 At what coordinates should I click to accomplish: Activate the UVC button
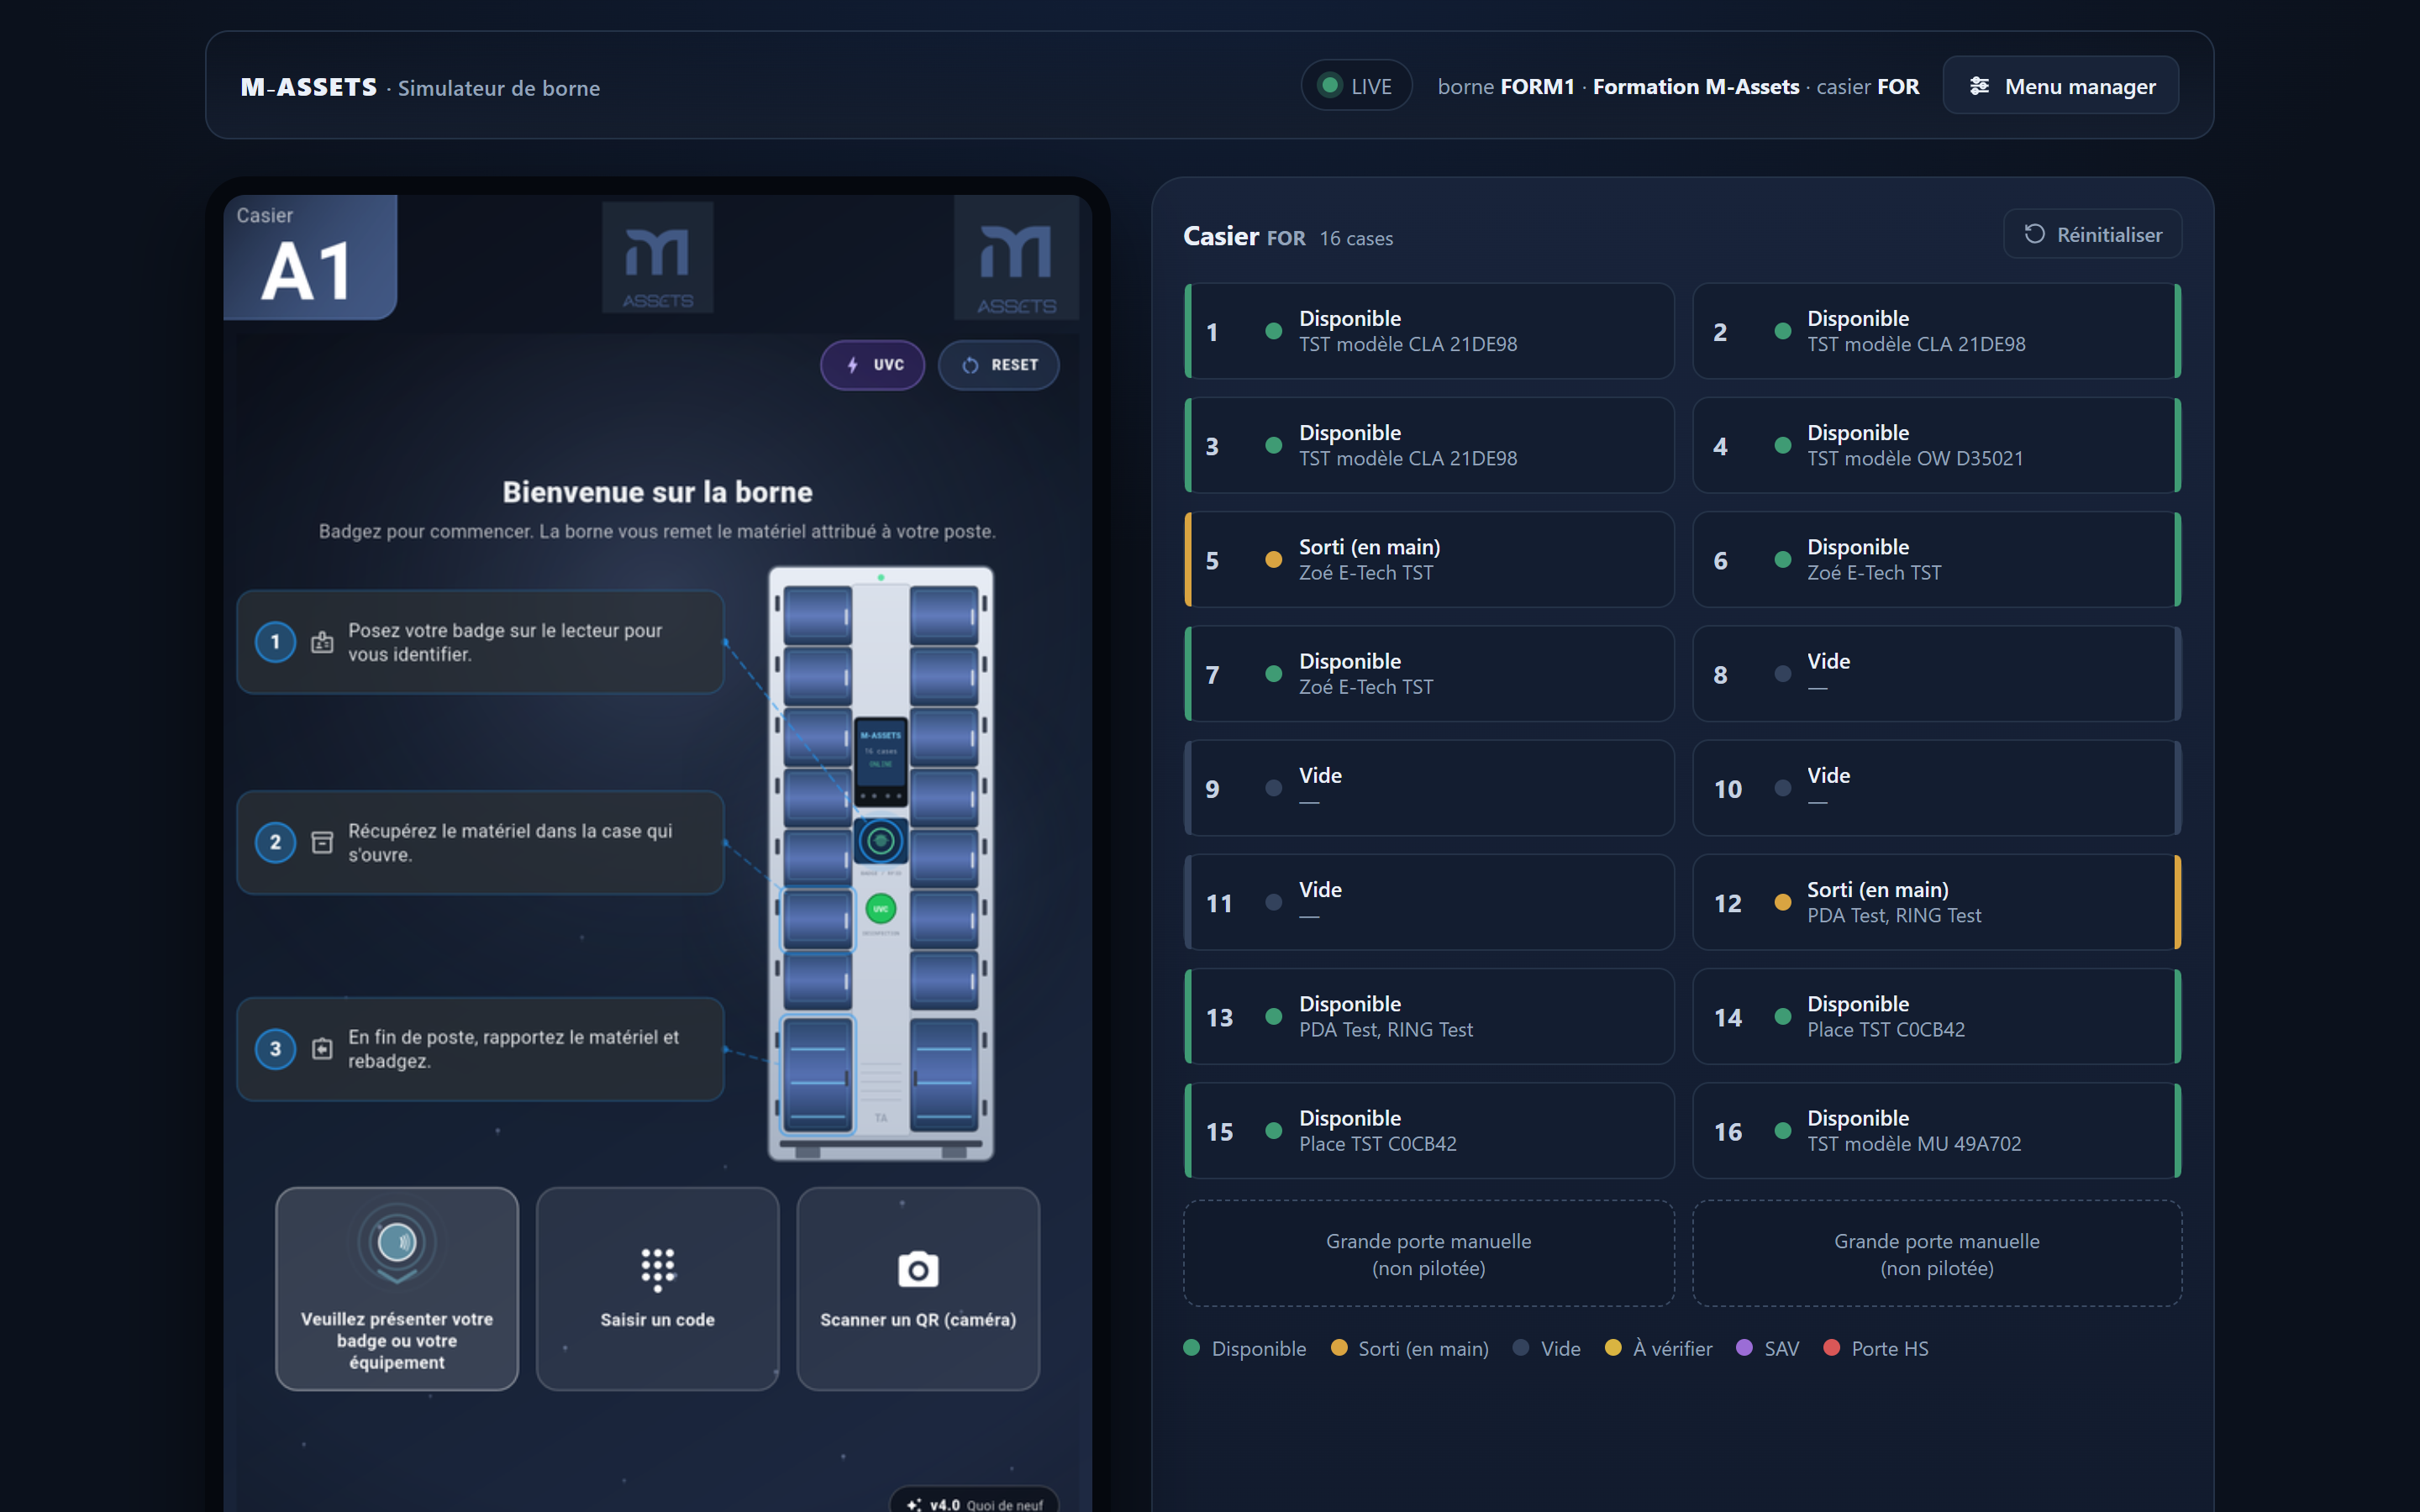(x=872, y=365)
